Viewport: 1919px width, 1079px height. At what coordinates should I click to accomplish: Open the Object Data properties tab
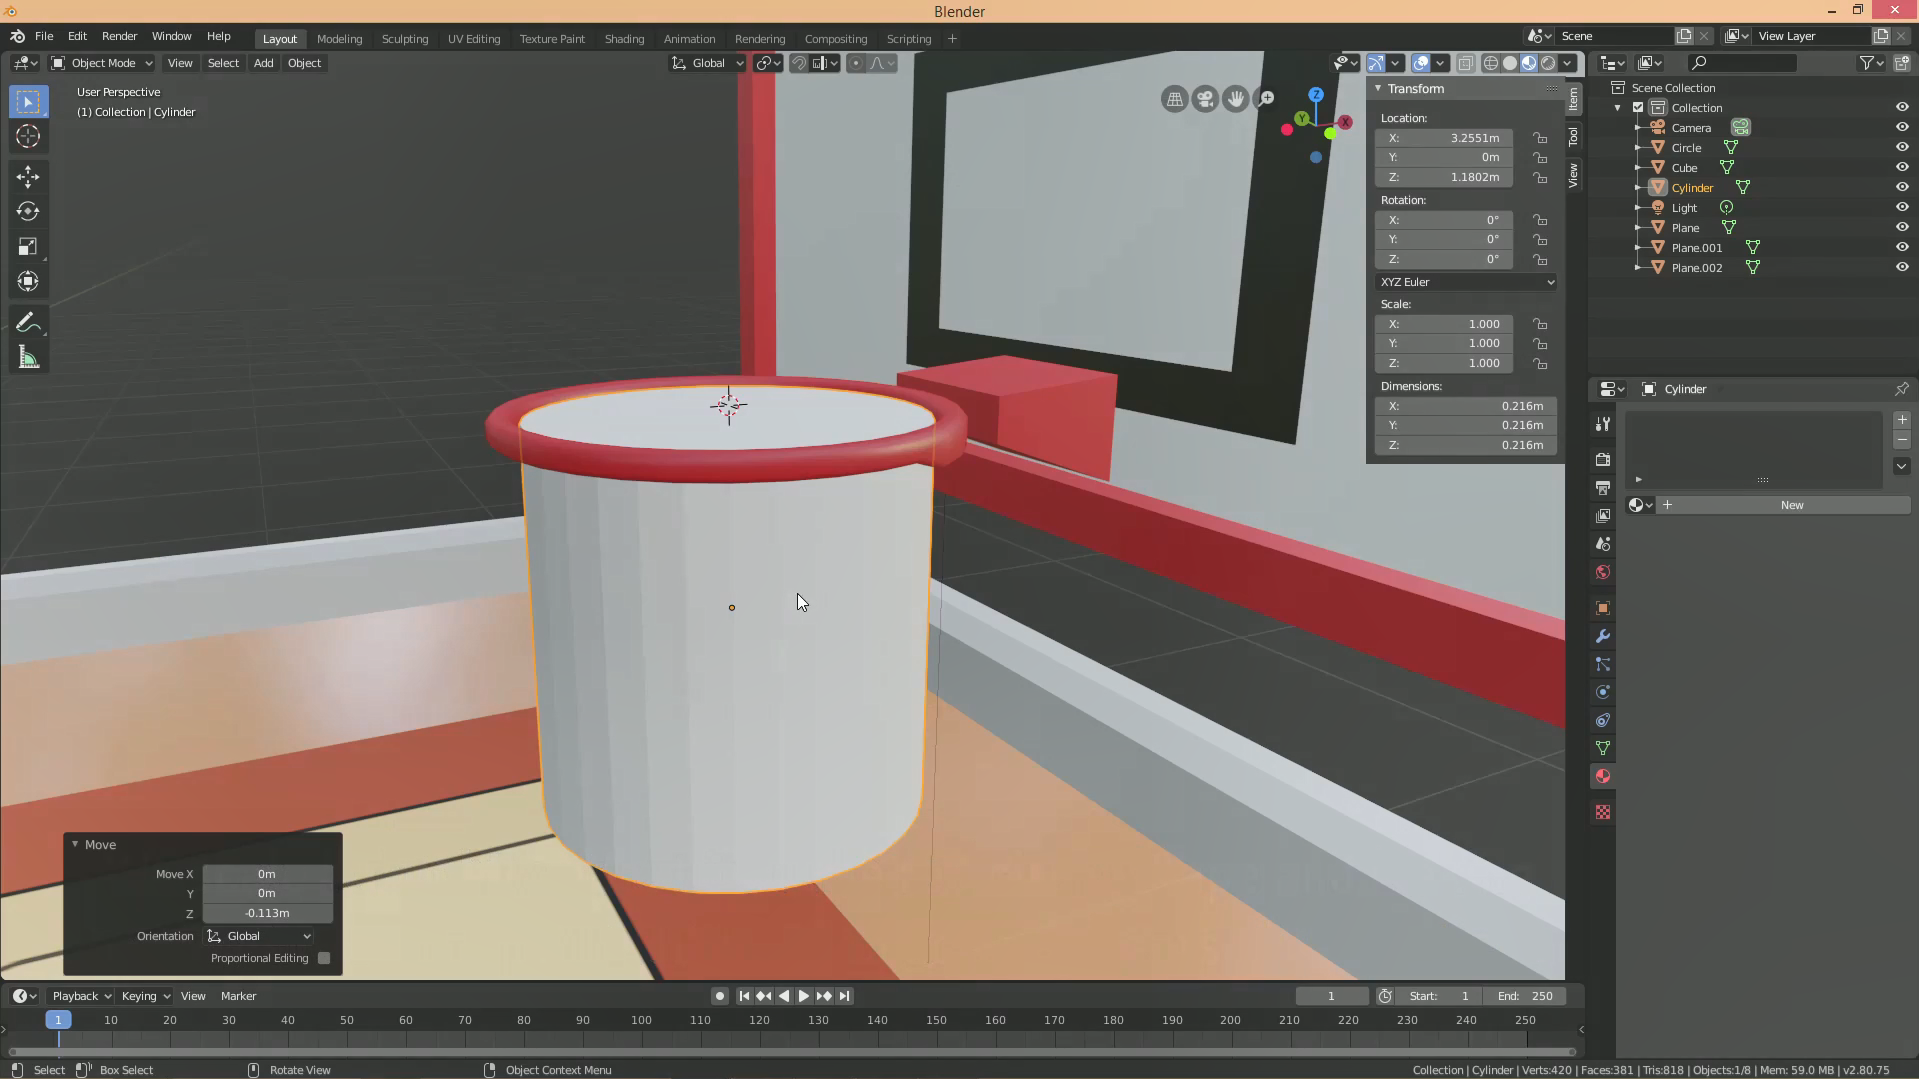[x=1603, y=748]
